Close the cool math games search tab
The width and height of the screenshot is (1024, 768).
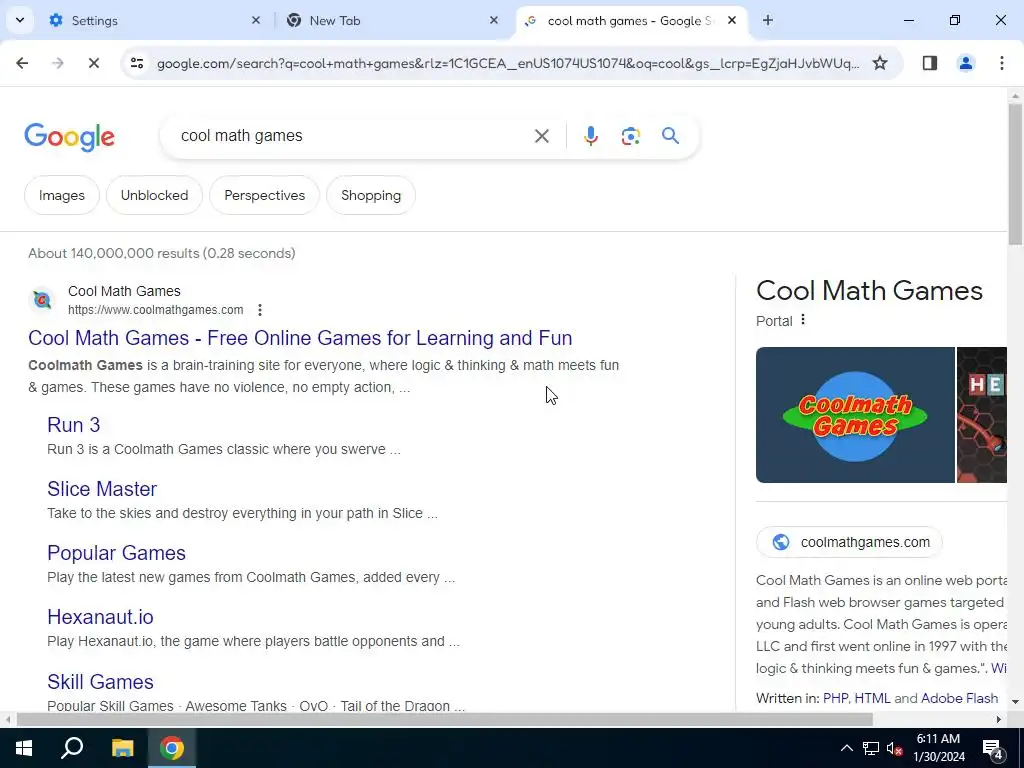coord(732,20)
